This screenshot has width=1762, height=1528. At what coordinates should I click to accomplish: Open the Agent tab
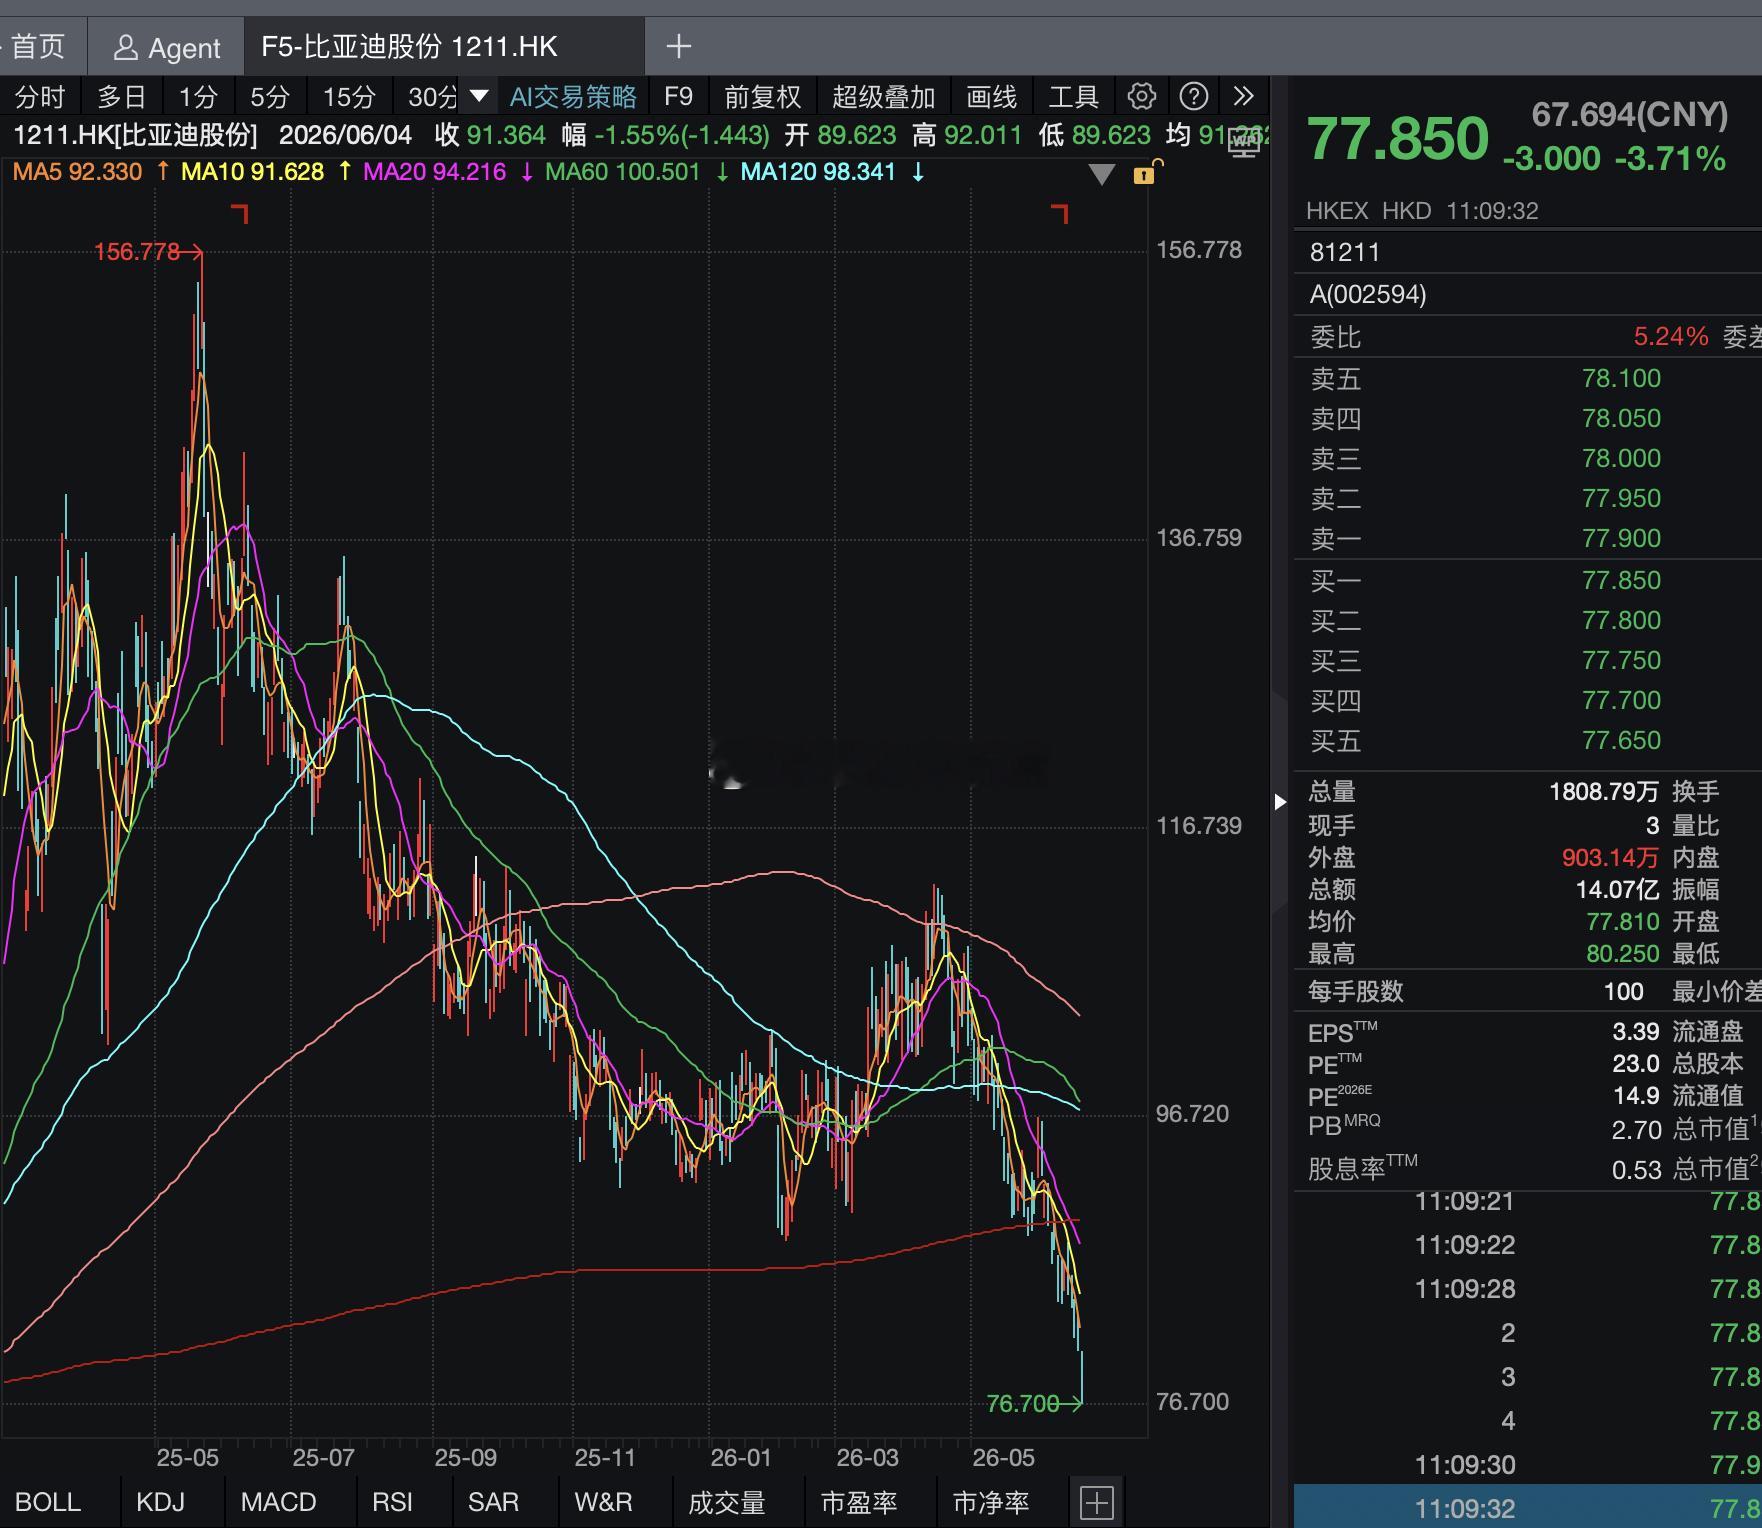[x=166, y=47]
